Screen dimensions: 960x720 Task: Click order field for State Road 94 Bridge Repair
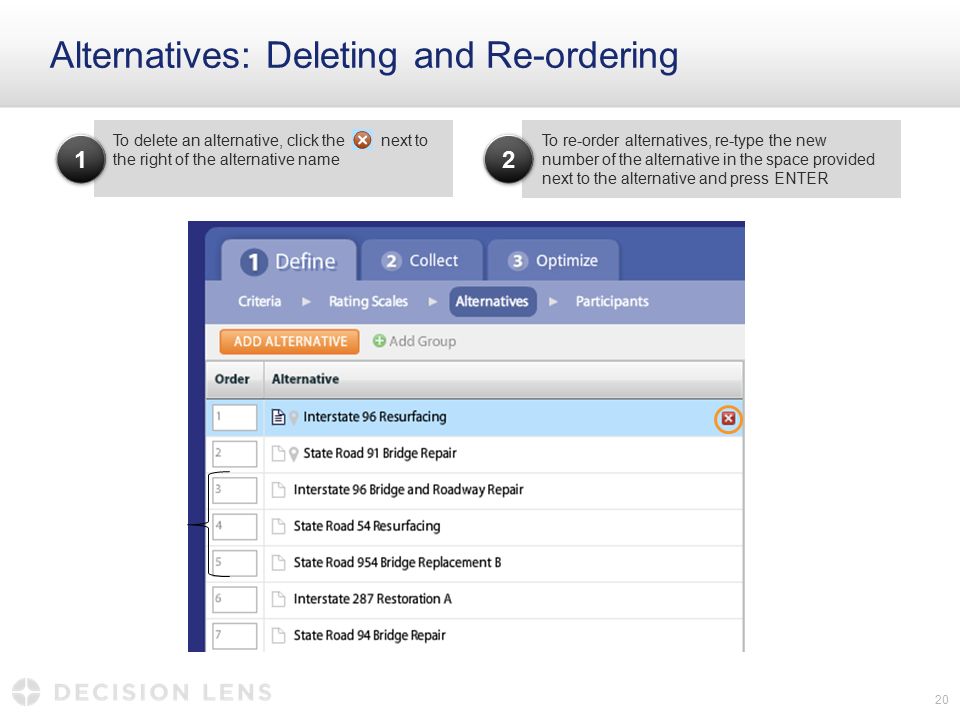pos(234,636)
